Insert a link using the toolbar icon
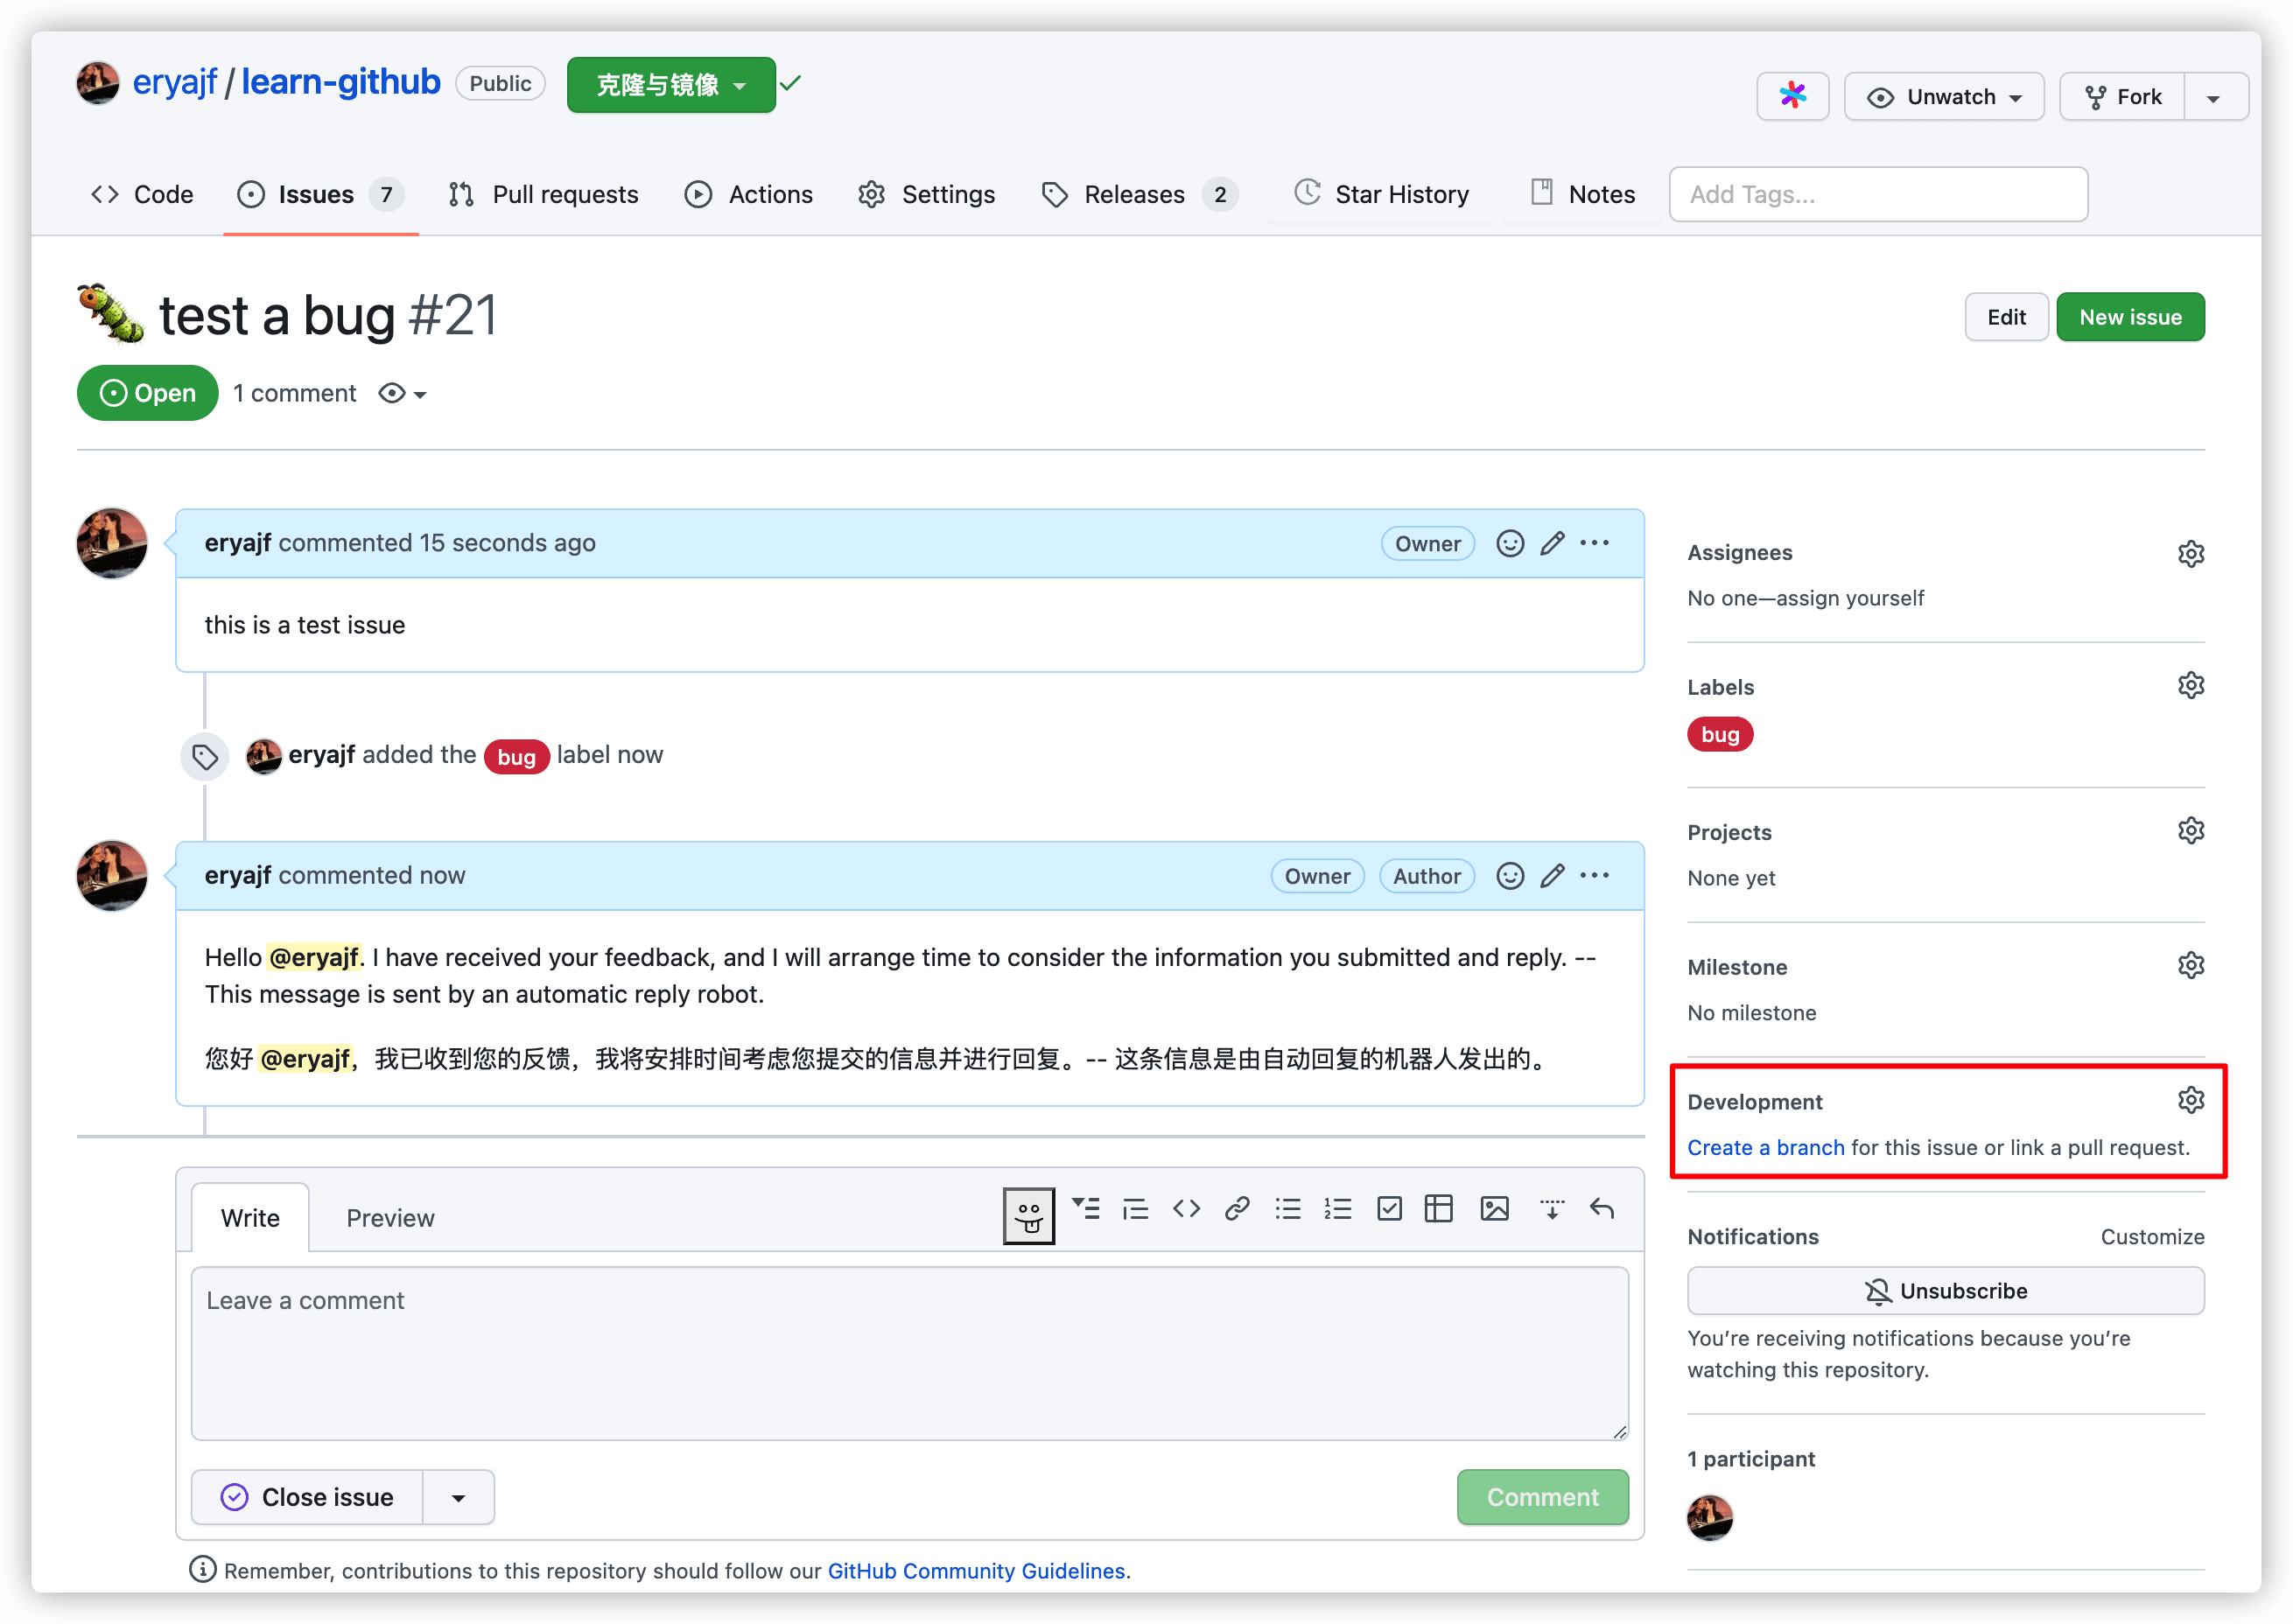 click(1237, 1209)
